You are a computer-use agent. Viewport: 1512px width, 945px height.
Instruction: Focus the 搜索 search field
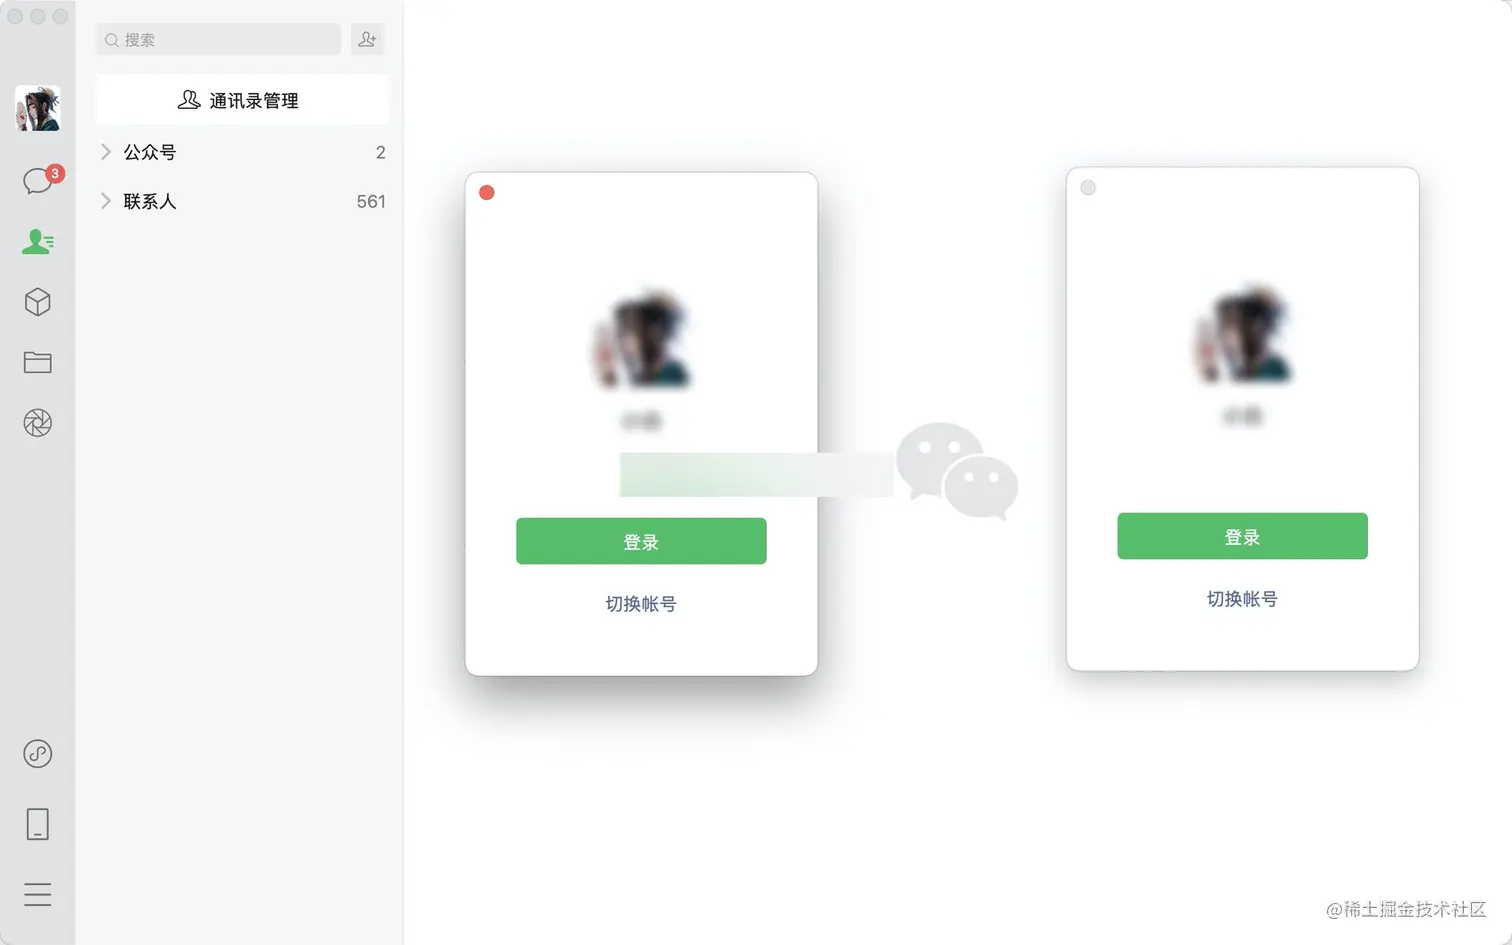tap(219, 39)
